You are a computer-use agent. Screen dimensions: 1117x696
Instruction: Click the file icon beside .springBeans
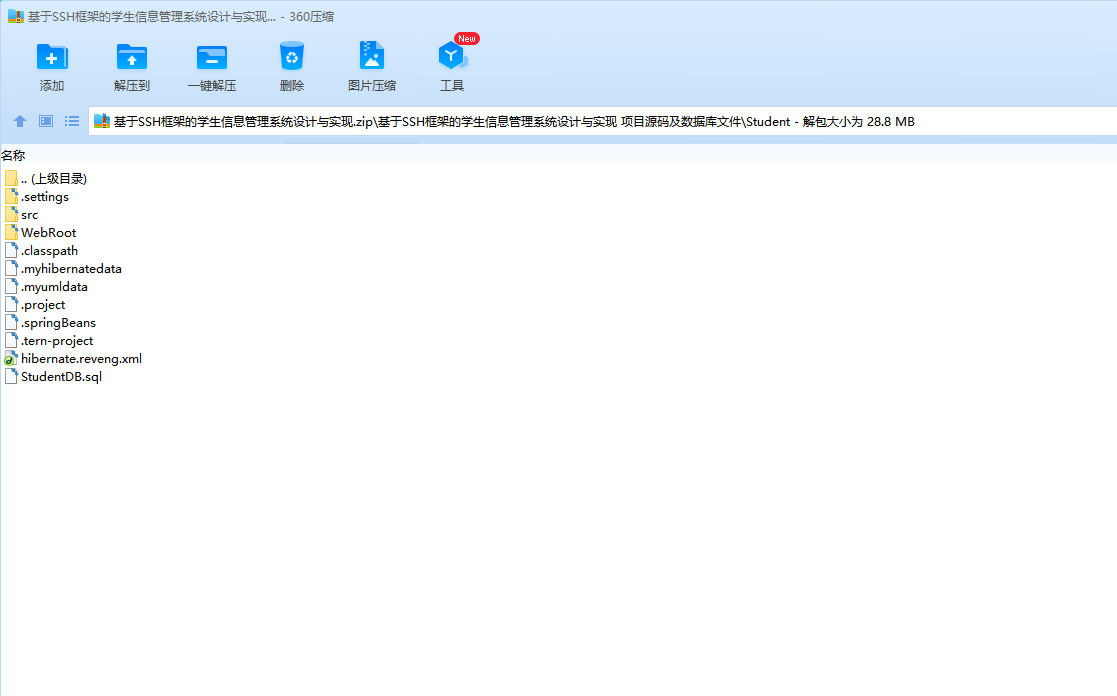coord(11,323)
